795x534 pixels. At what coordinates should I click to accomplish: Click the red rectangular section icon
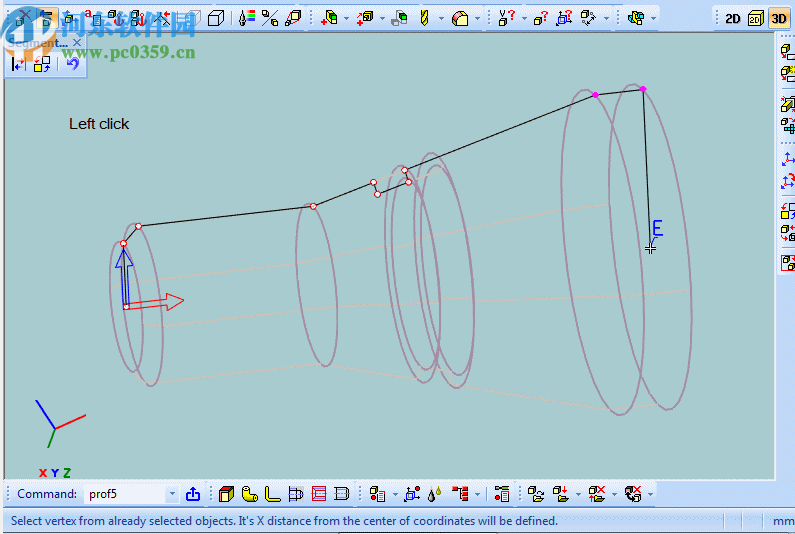319,494
